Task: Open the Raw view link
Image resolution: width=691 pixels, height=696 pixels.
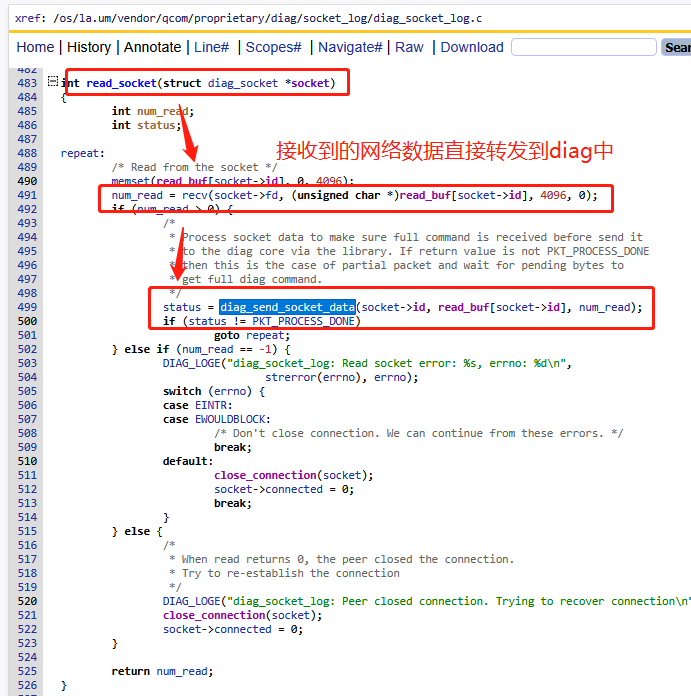Action: [x=409, y=47]
